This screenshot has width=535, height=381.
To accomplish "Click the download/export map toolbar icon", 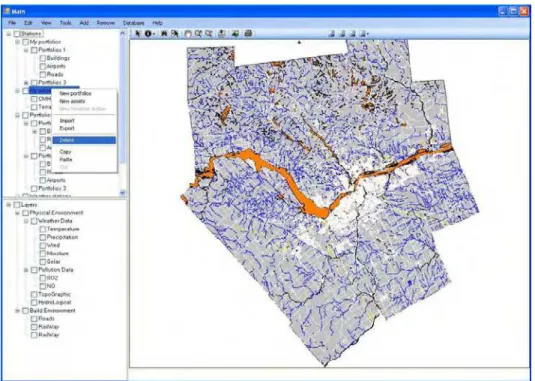I will [222, 33].
